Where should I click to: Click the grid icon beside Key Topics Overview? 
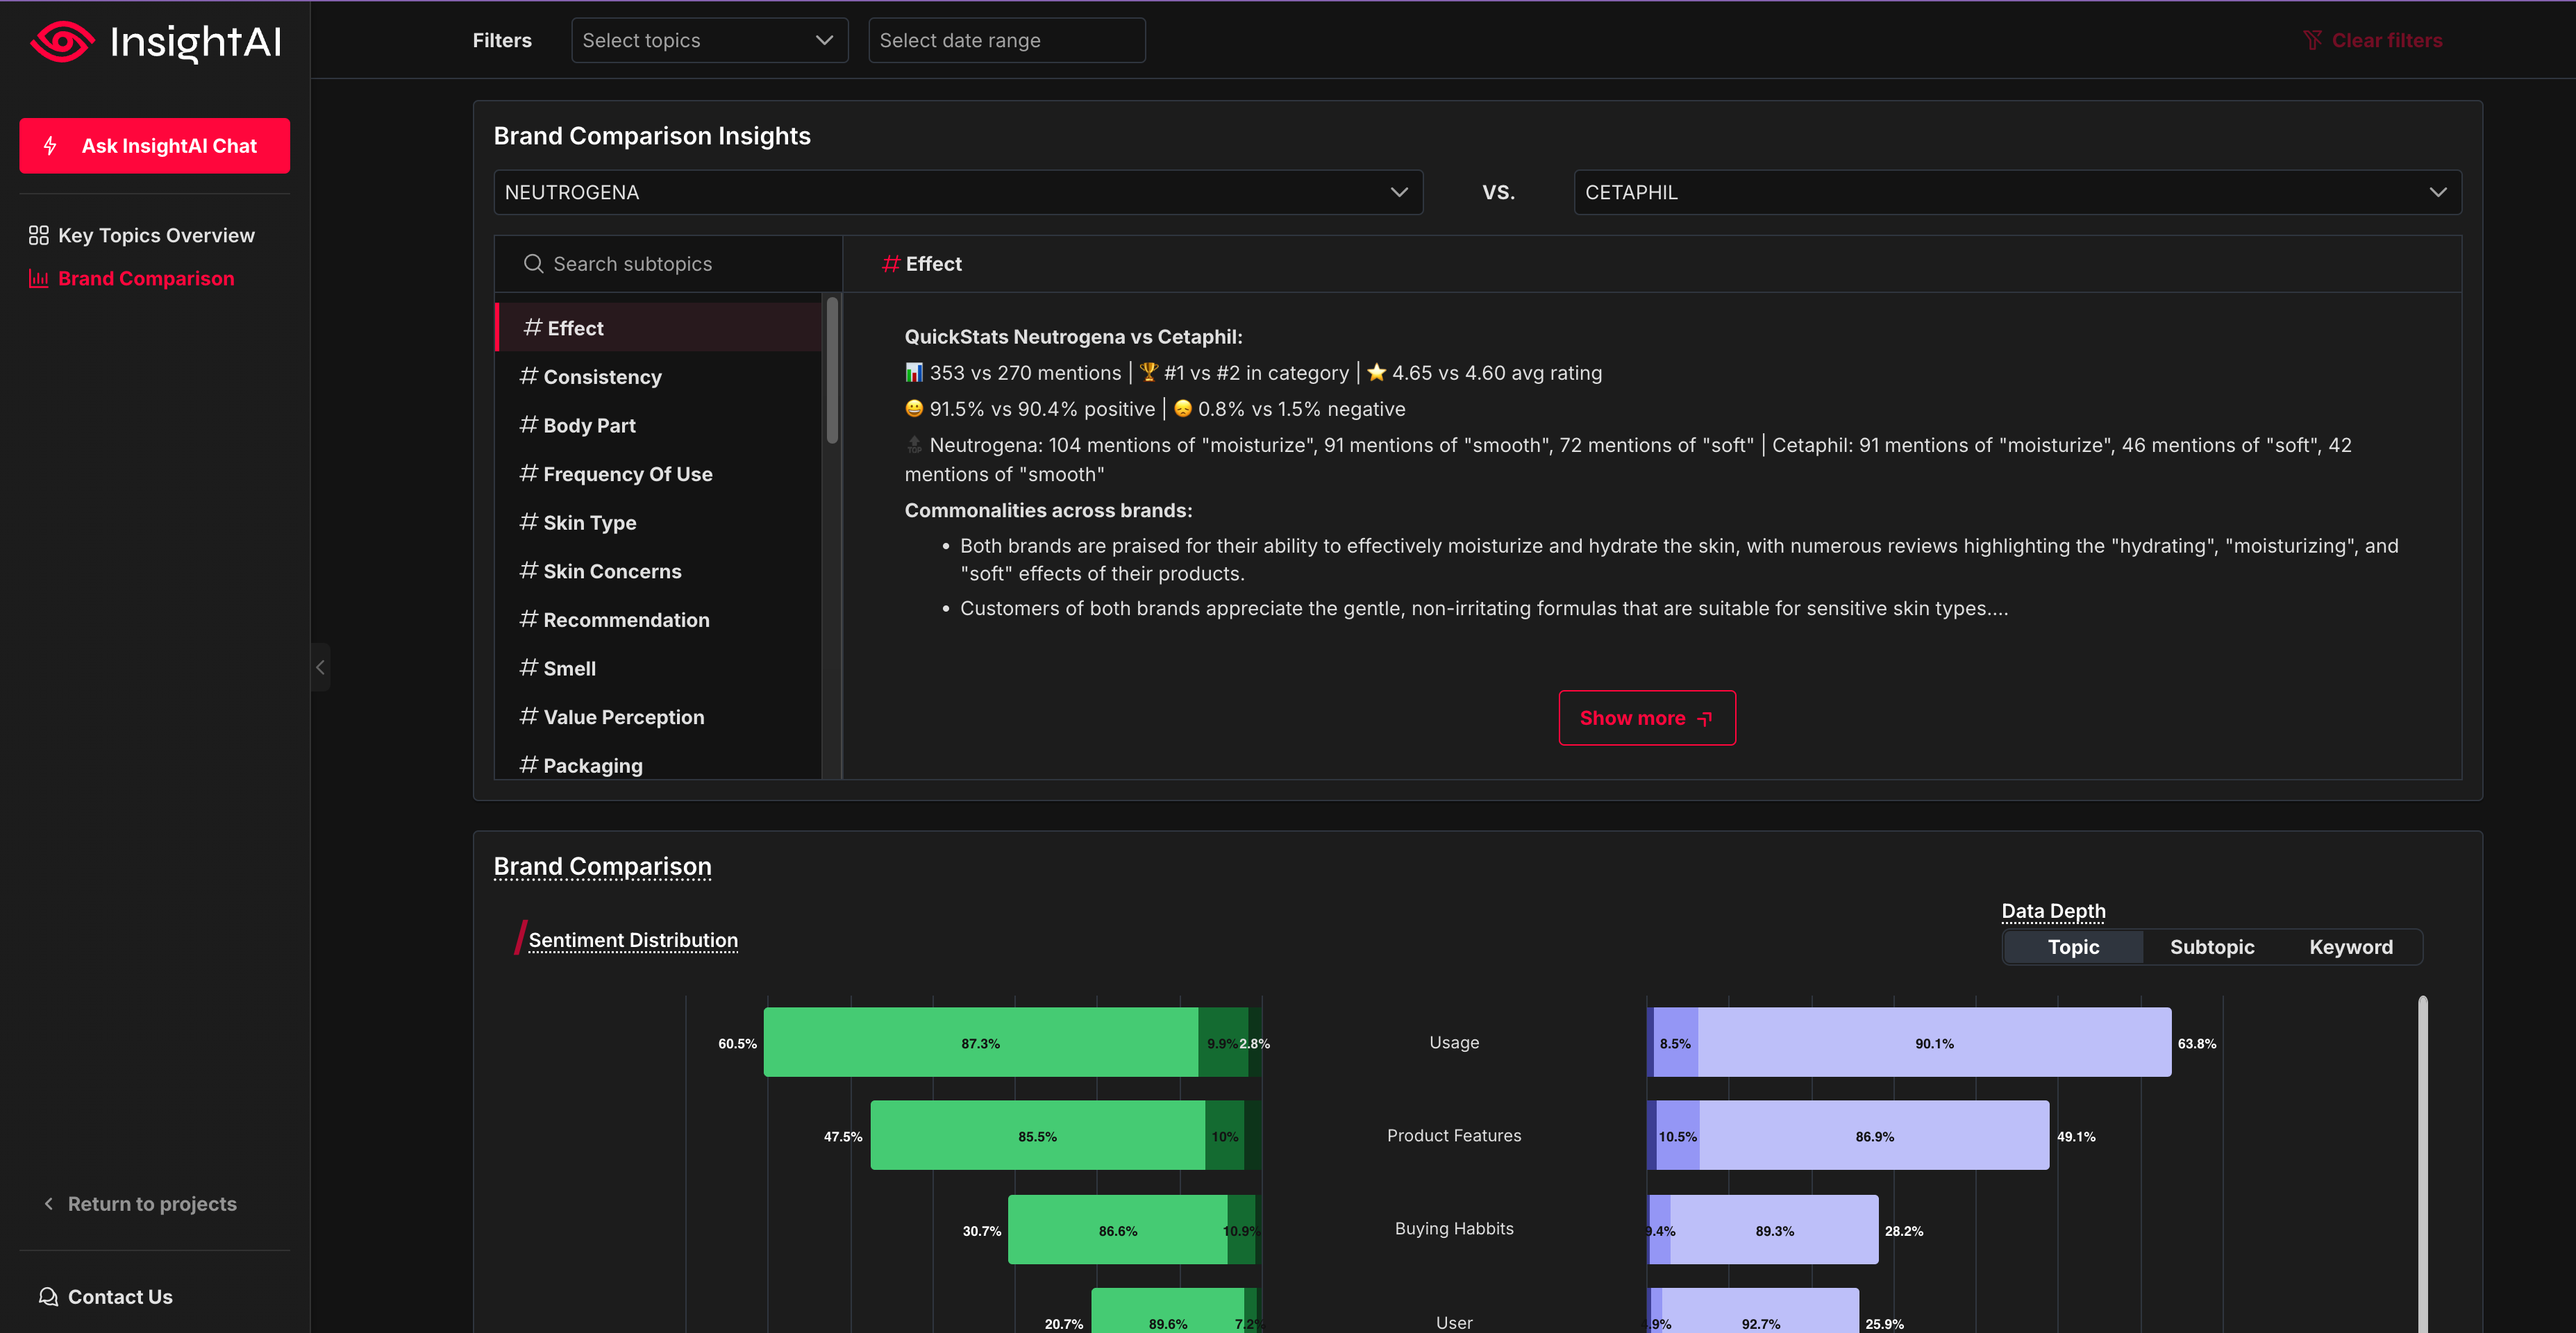coord(39,235)
